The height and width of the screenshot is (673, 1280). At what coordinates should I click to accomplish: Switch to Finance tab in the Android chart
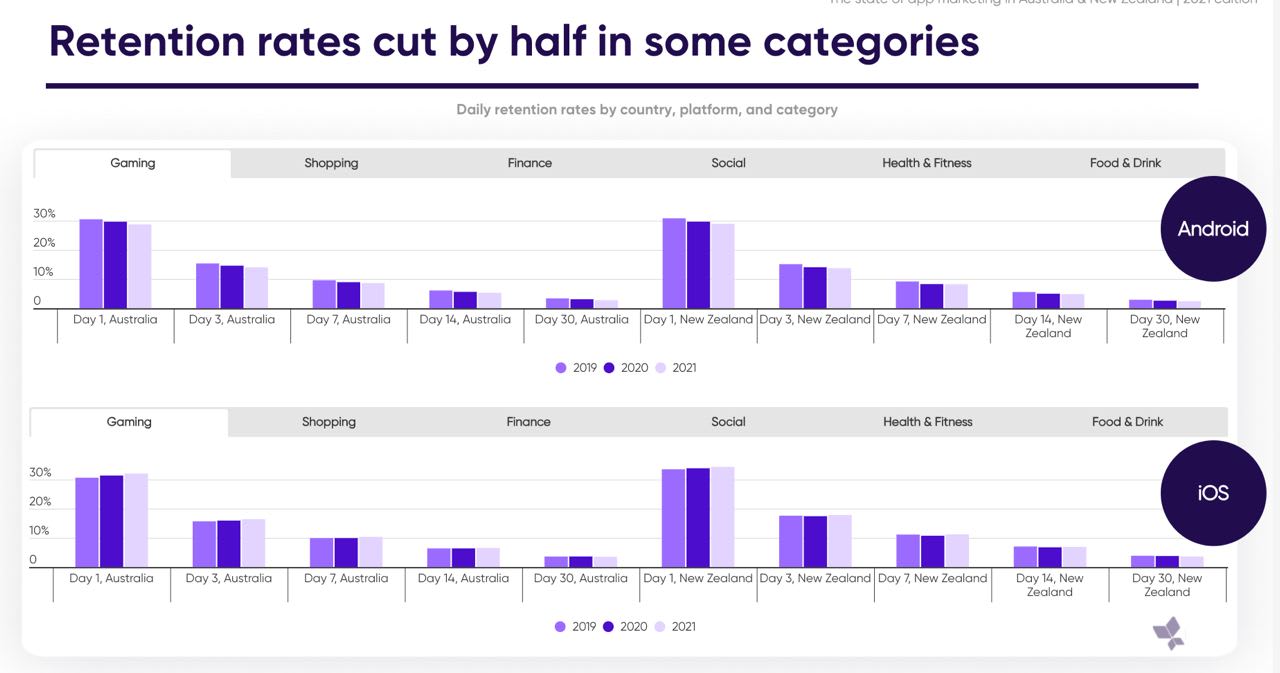(529, 163)
